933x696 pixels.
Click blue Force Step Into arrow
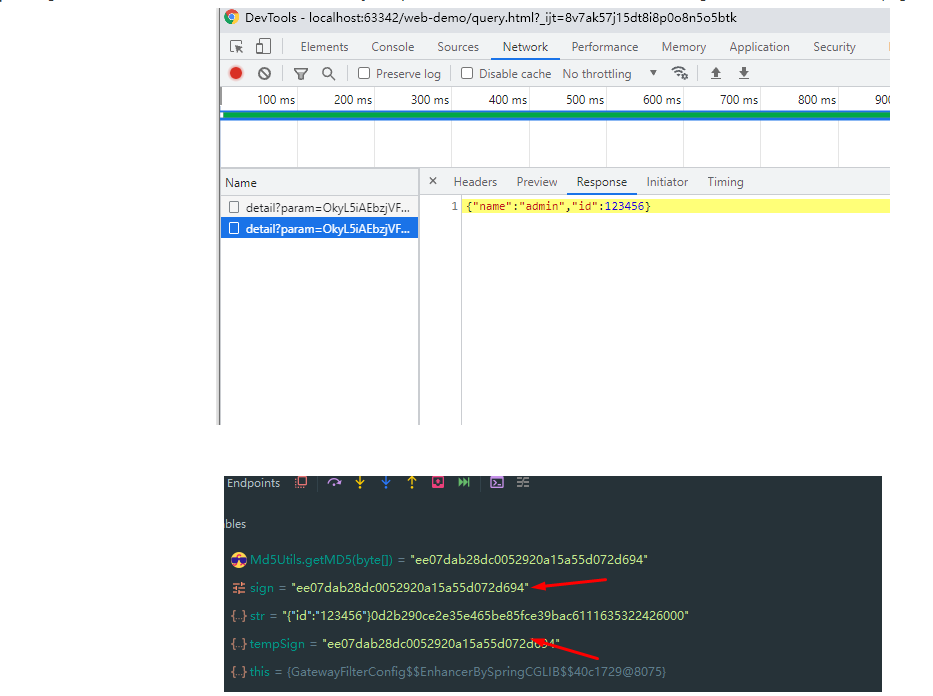click(x=386, y=482)
